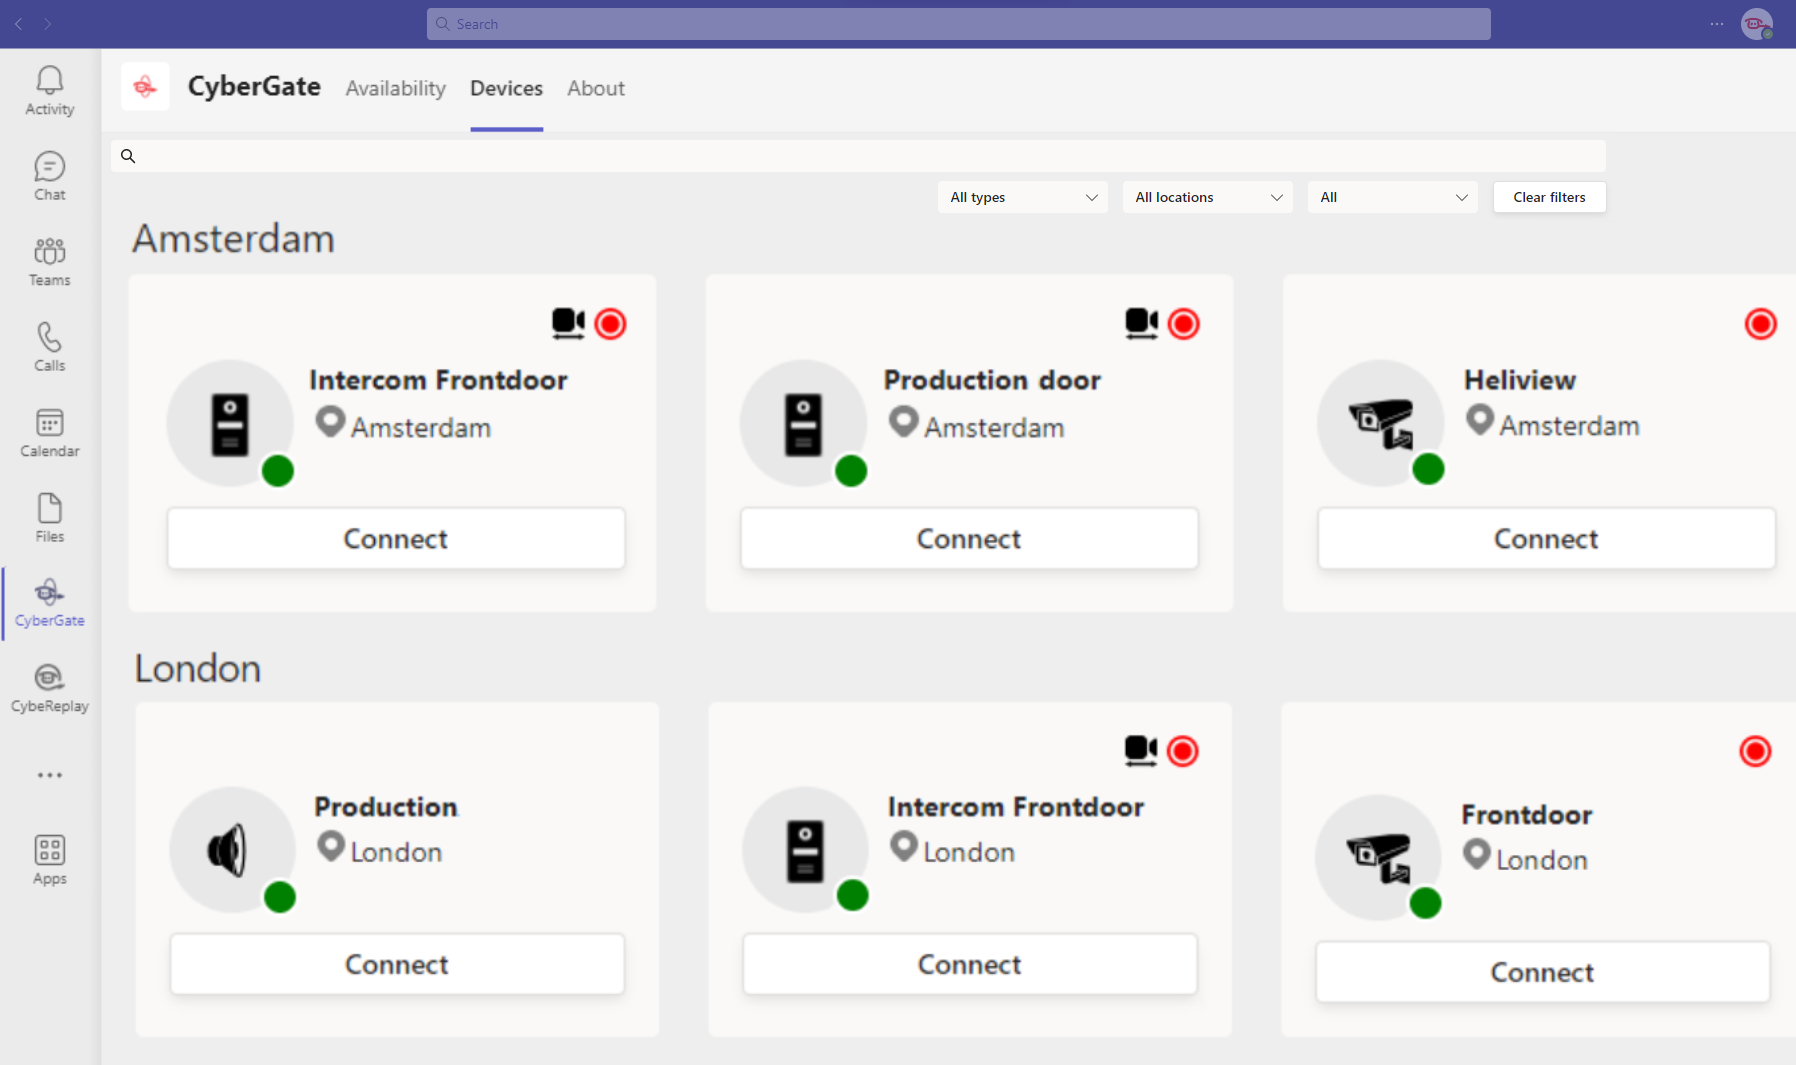
Task: Open Chat in the Teams sidebar
Action: click(50, 177)
